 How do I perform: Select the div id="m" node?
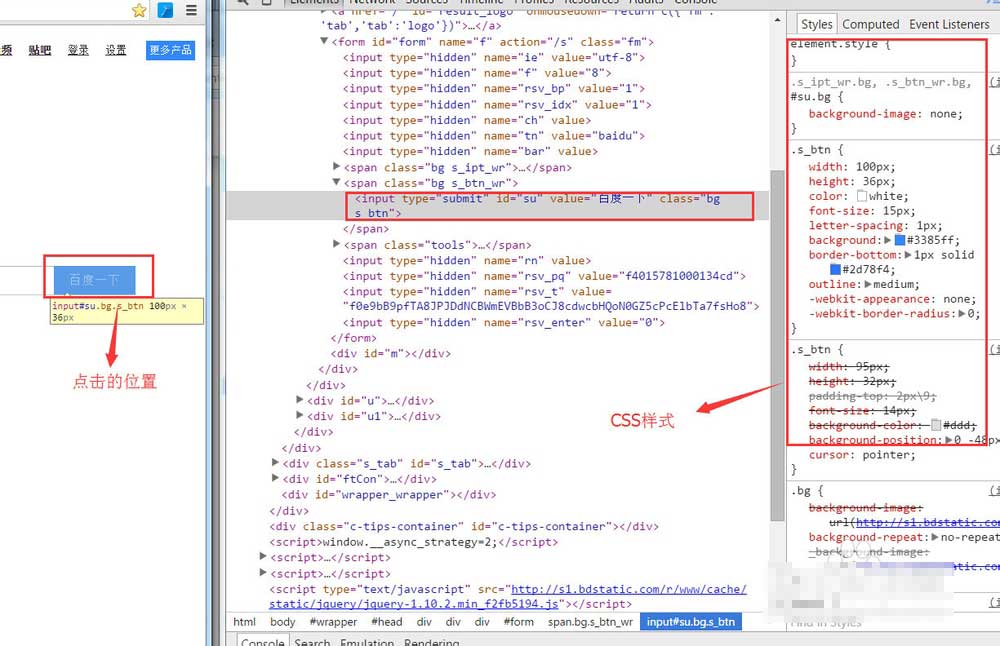(391, 353)
